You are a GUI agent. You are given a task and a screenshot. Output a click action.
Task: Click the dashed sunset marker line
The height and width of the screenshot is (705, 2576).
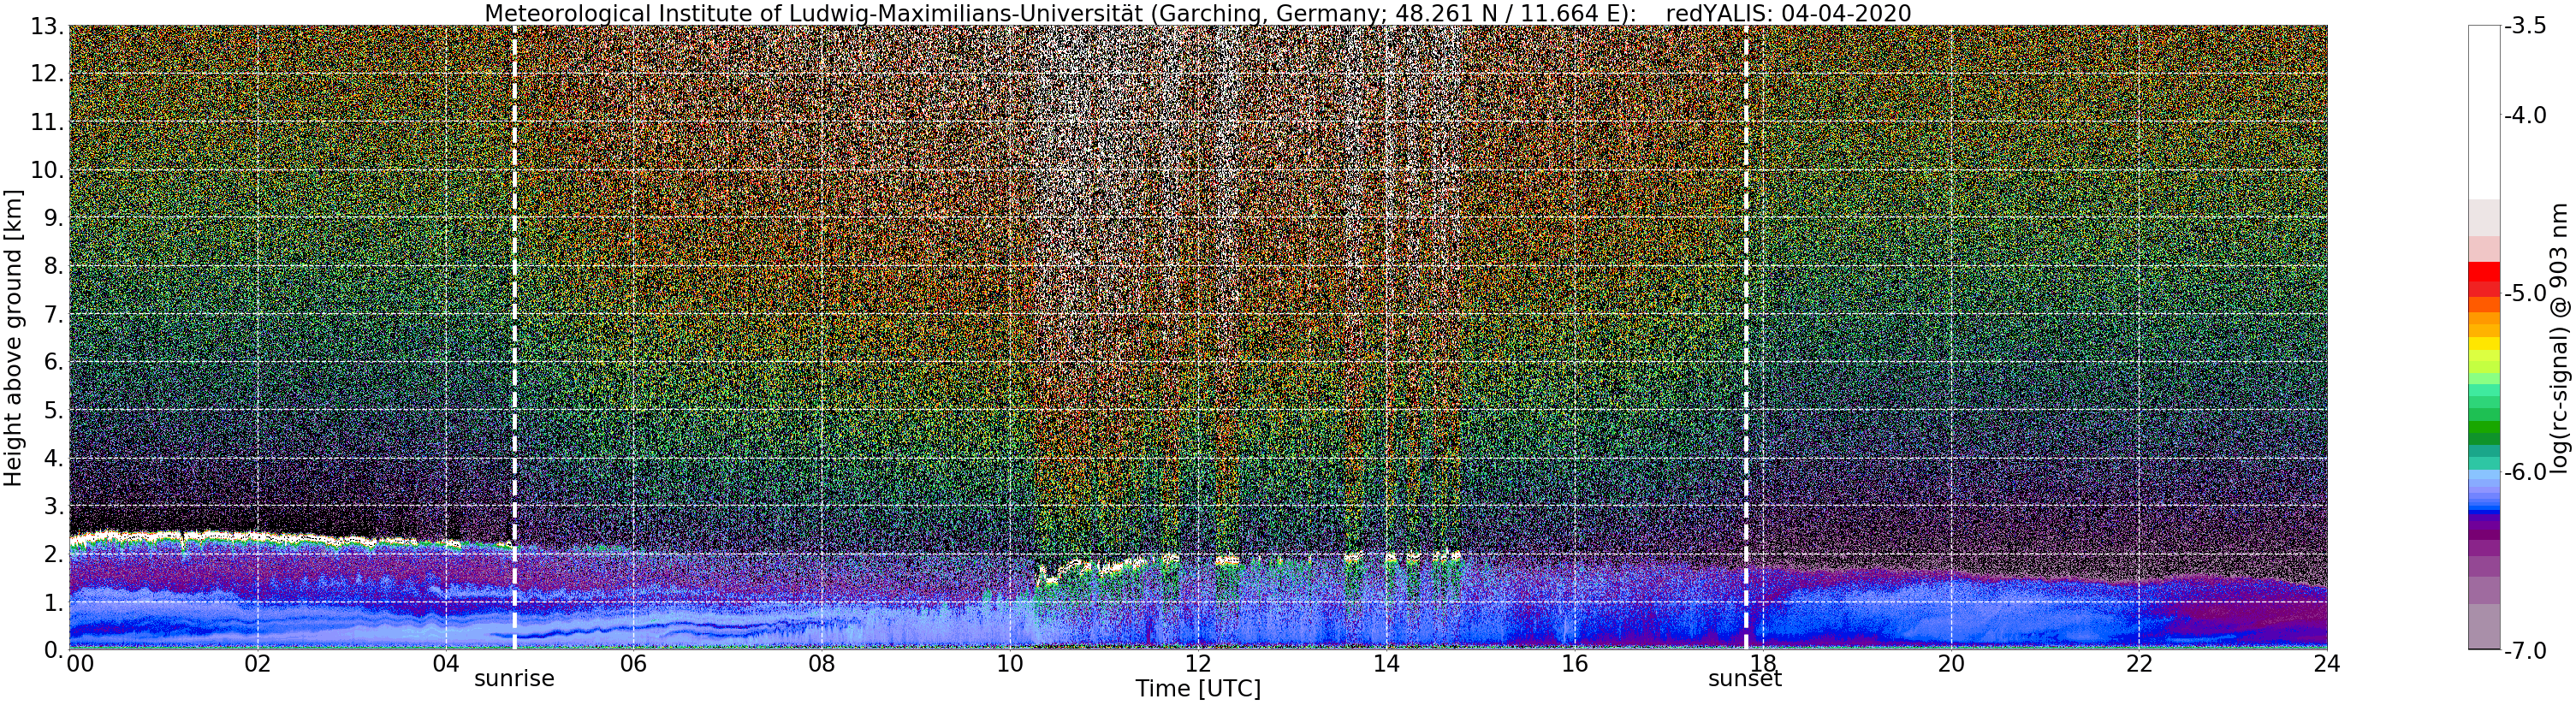click(x=1746, y=338)
